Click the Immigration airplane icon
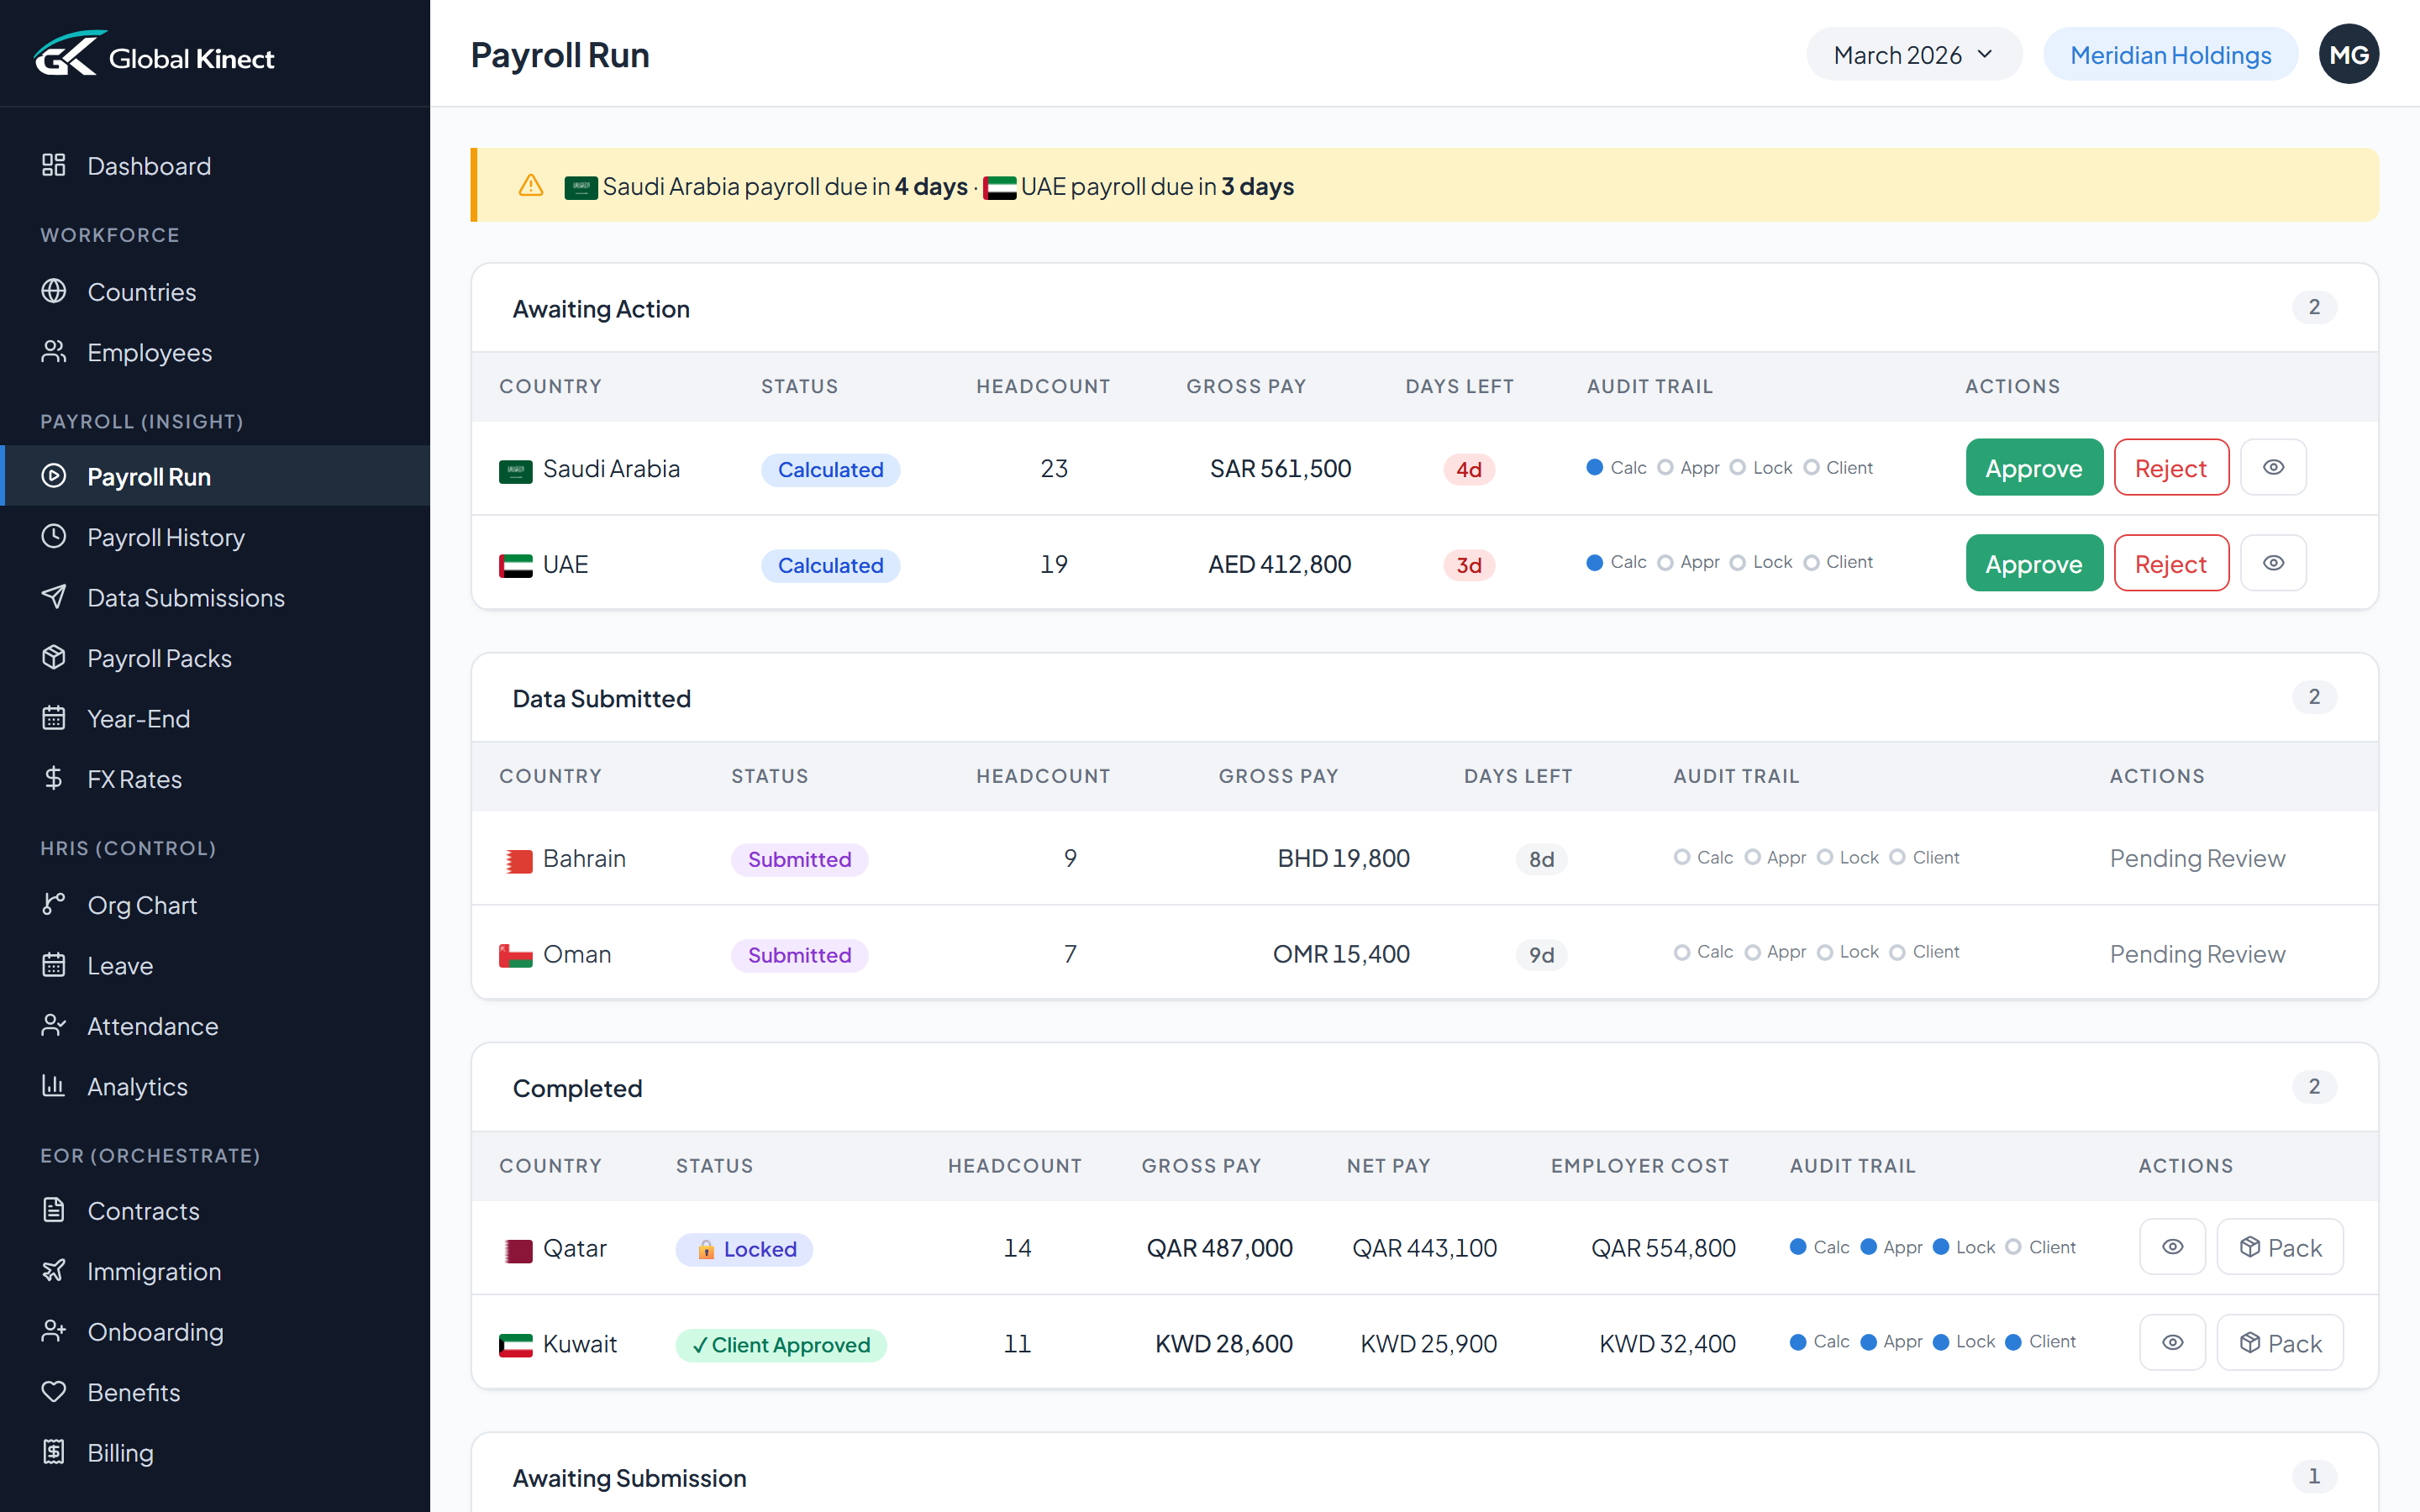Screen dimensions: 2420x1512 point(55,1271)
